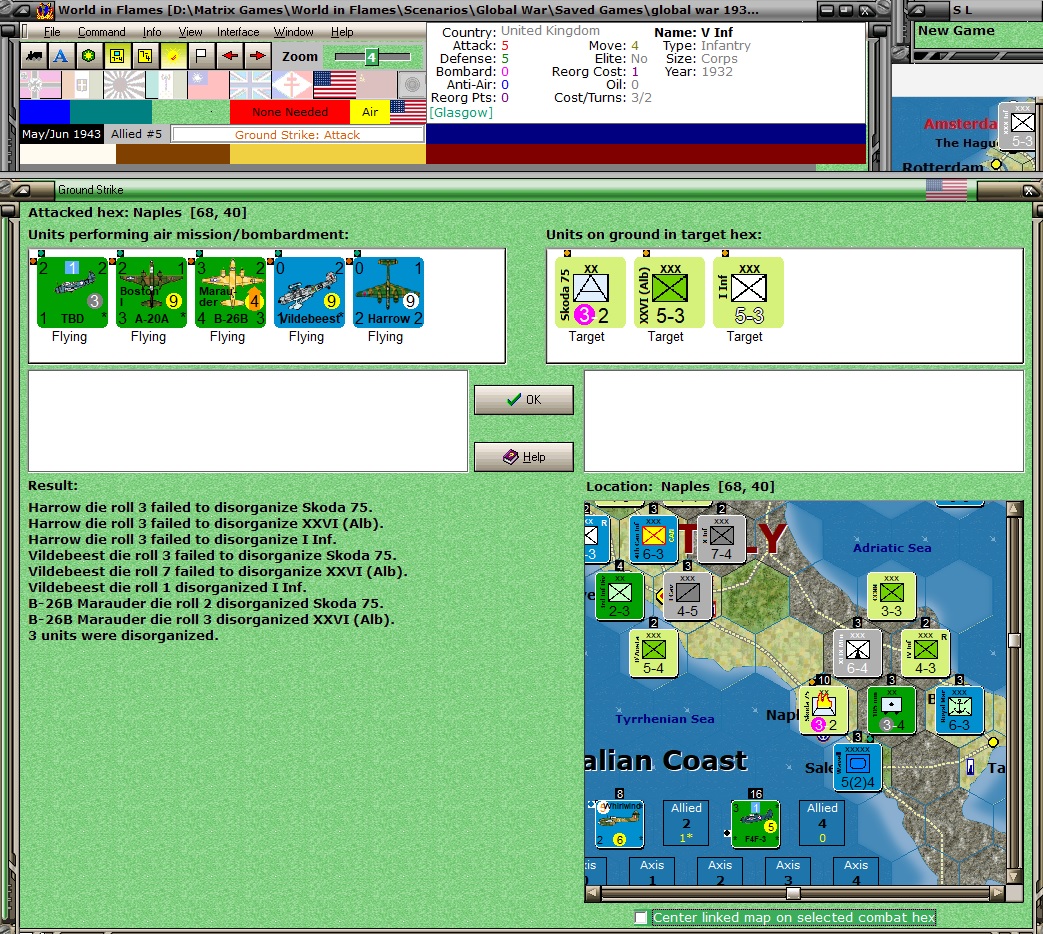Toggle the yellow unit-status toolbar icon
Image resolution: width=1043 pixels, height=934 pixels.
(x=117, y=56)
